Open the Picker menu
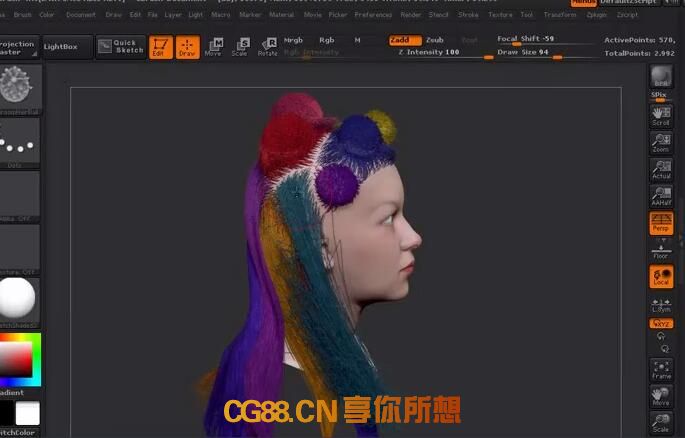685x438 pixels. pos(338,15)
